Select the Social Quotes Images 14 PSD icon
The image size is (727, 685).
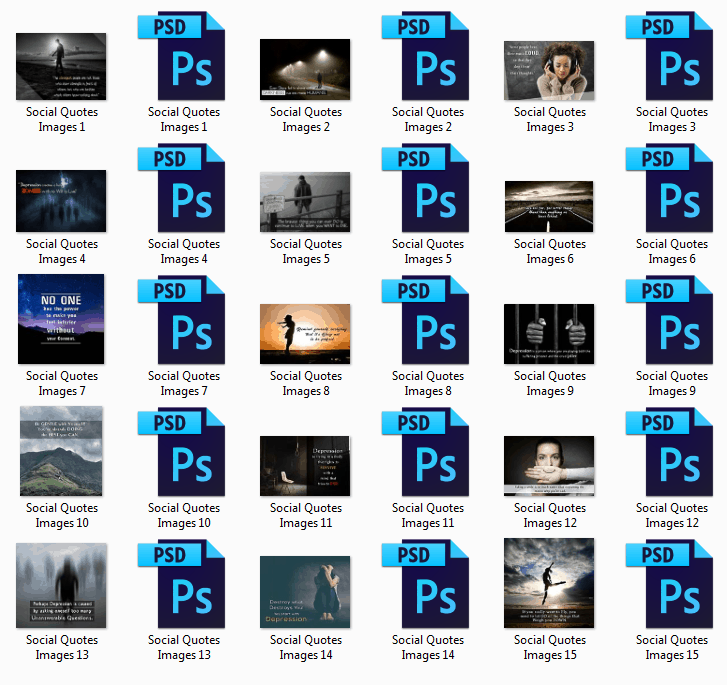pyautogui.click(x=428, y=585)
